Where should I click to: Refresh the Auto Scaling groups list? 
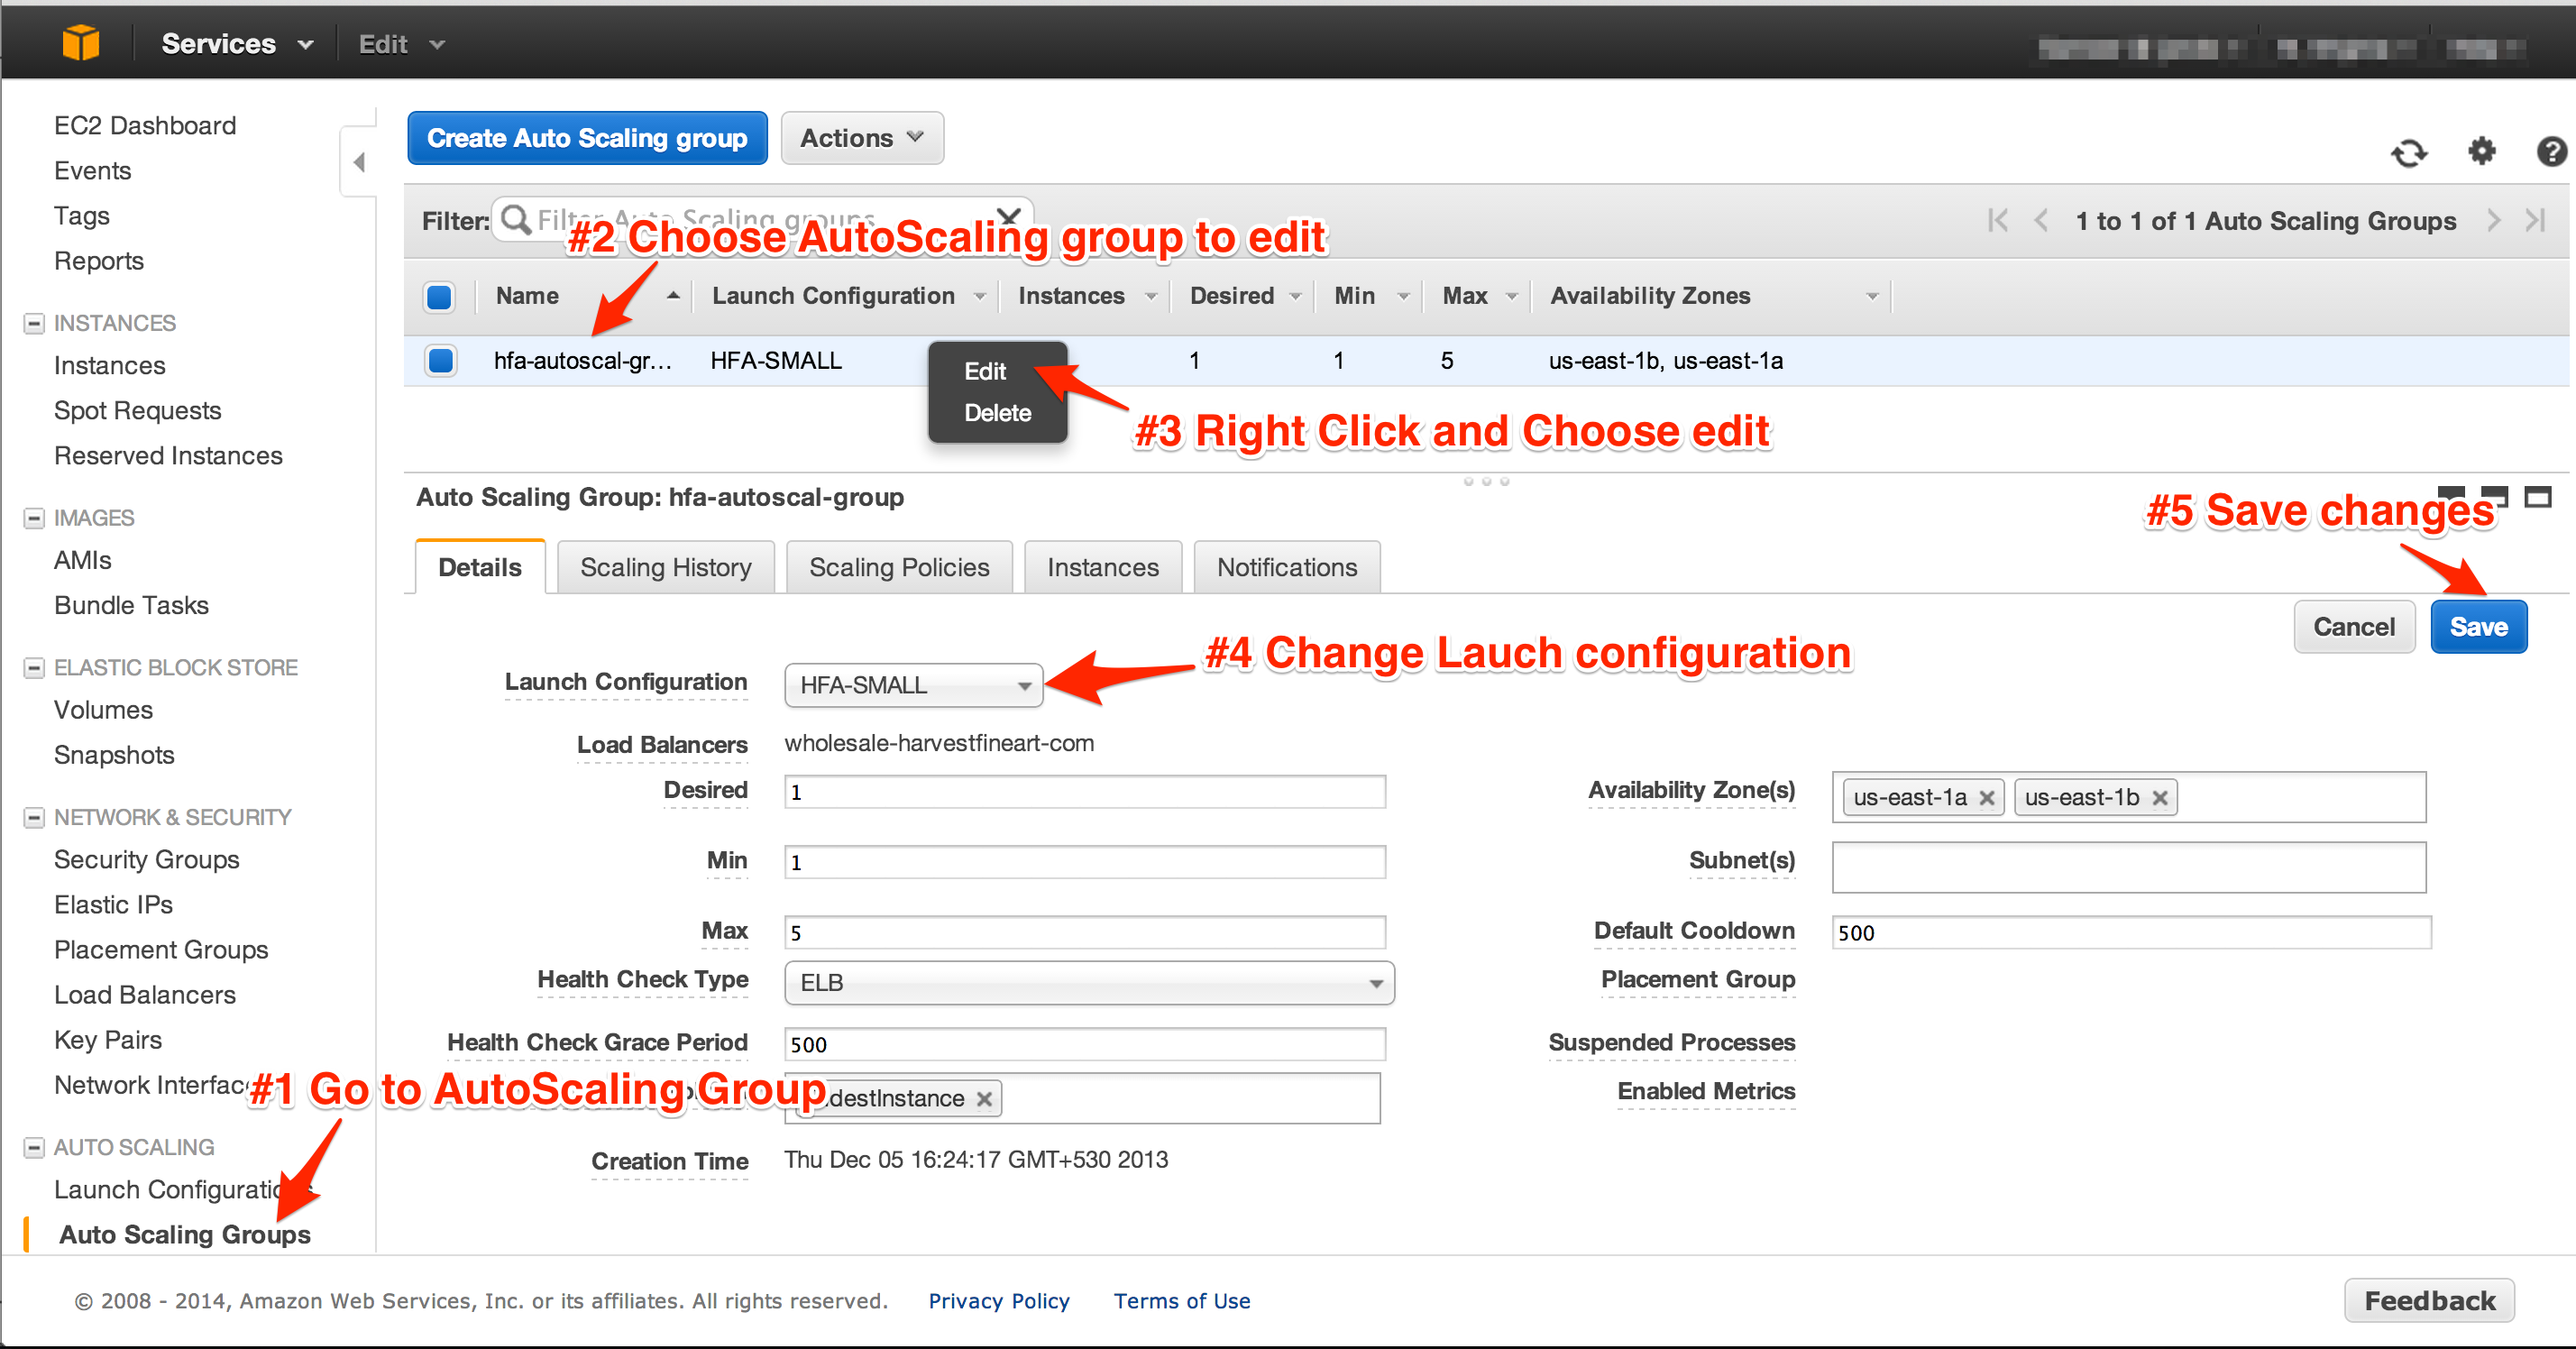(2409, 153)
